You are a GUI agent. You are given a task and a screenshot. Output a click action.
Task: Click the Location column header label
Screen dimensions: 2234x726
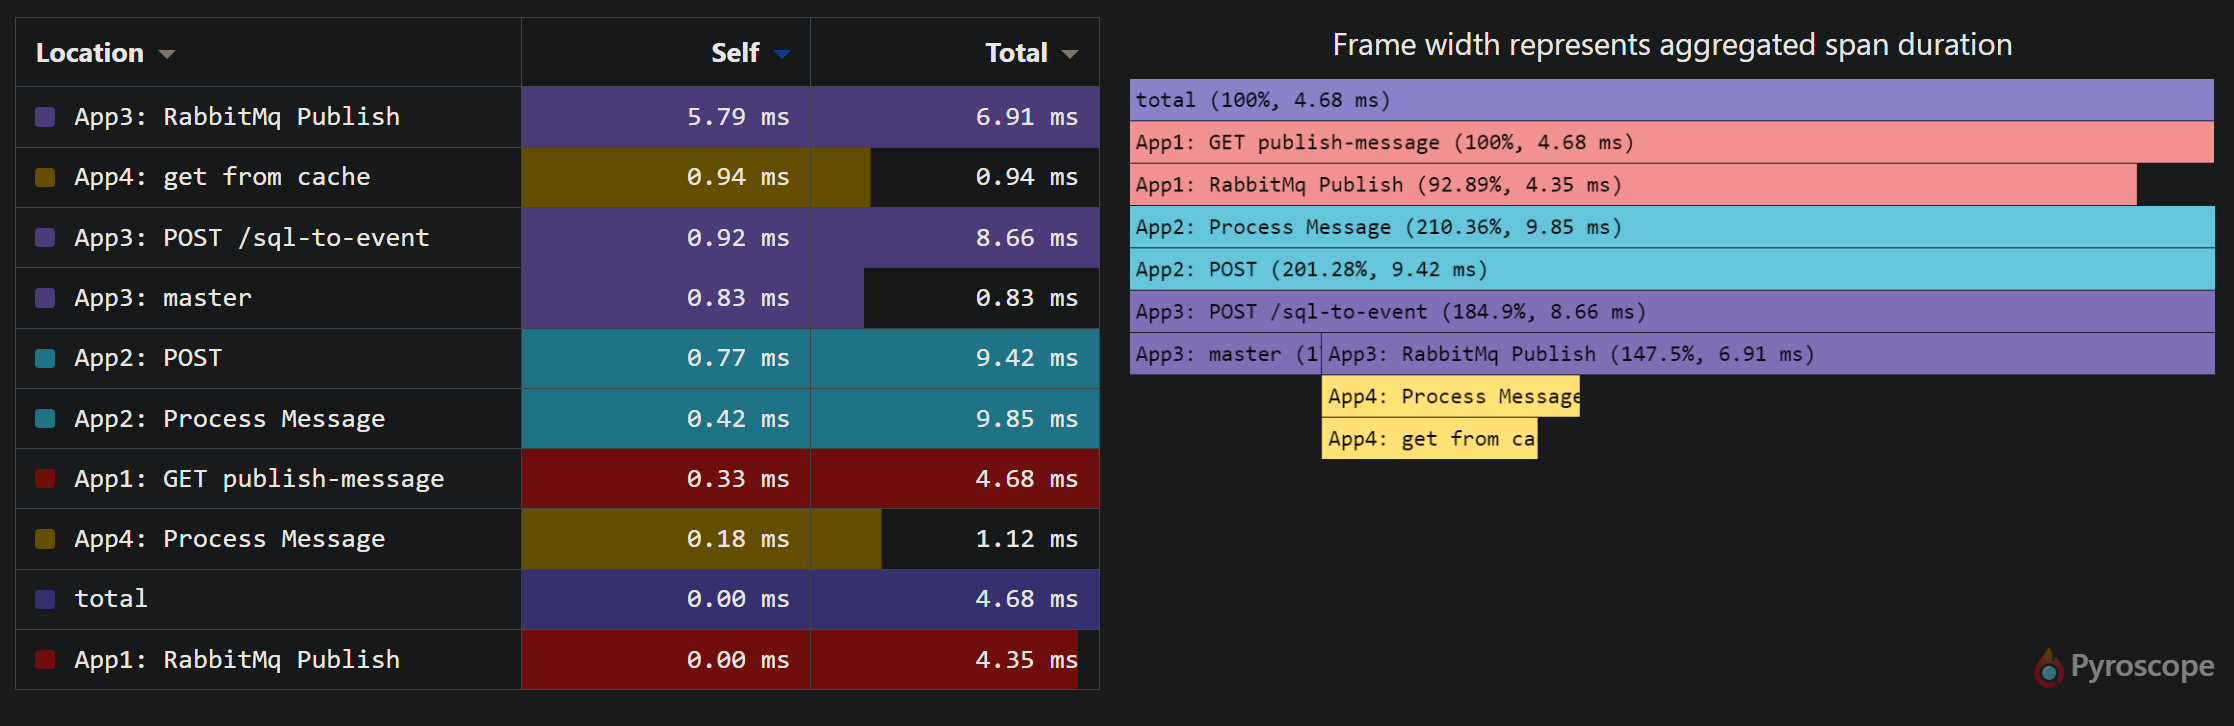click(90, 53)
